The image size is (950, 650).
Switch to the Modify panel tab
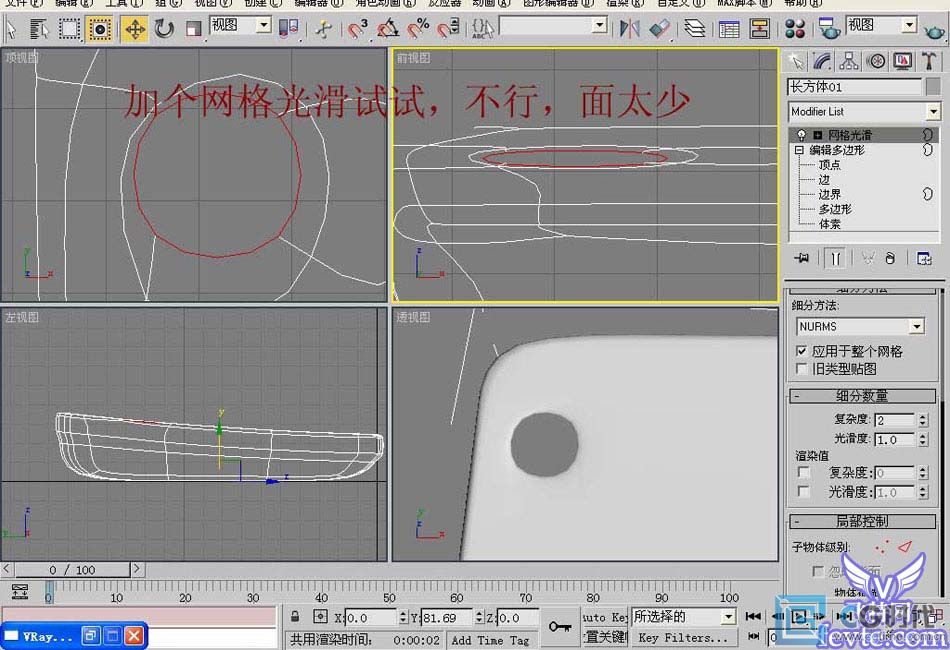point(822,61)
